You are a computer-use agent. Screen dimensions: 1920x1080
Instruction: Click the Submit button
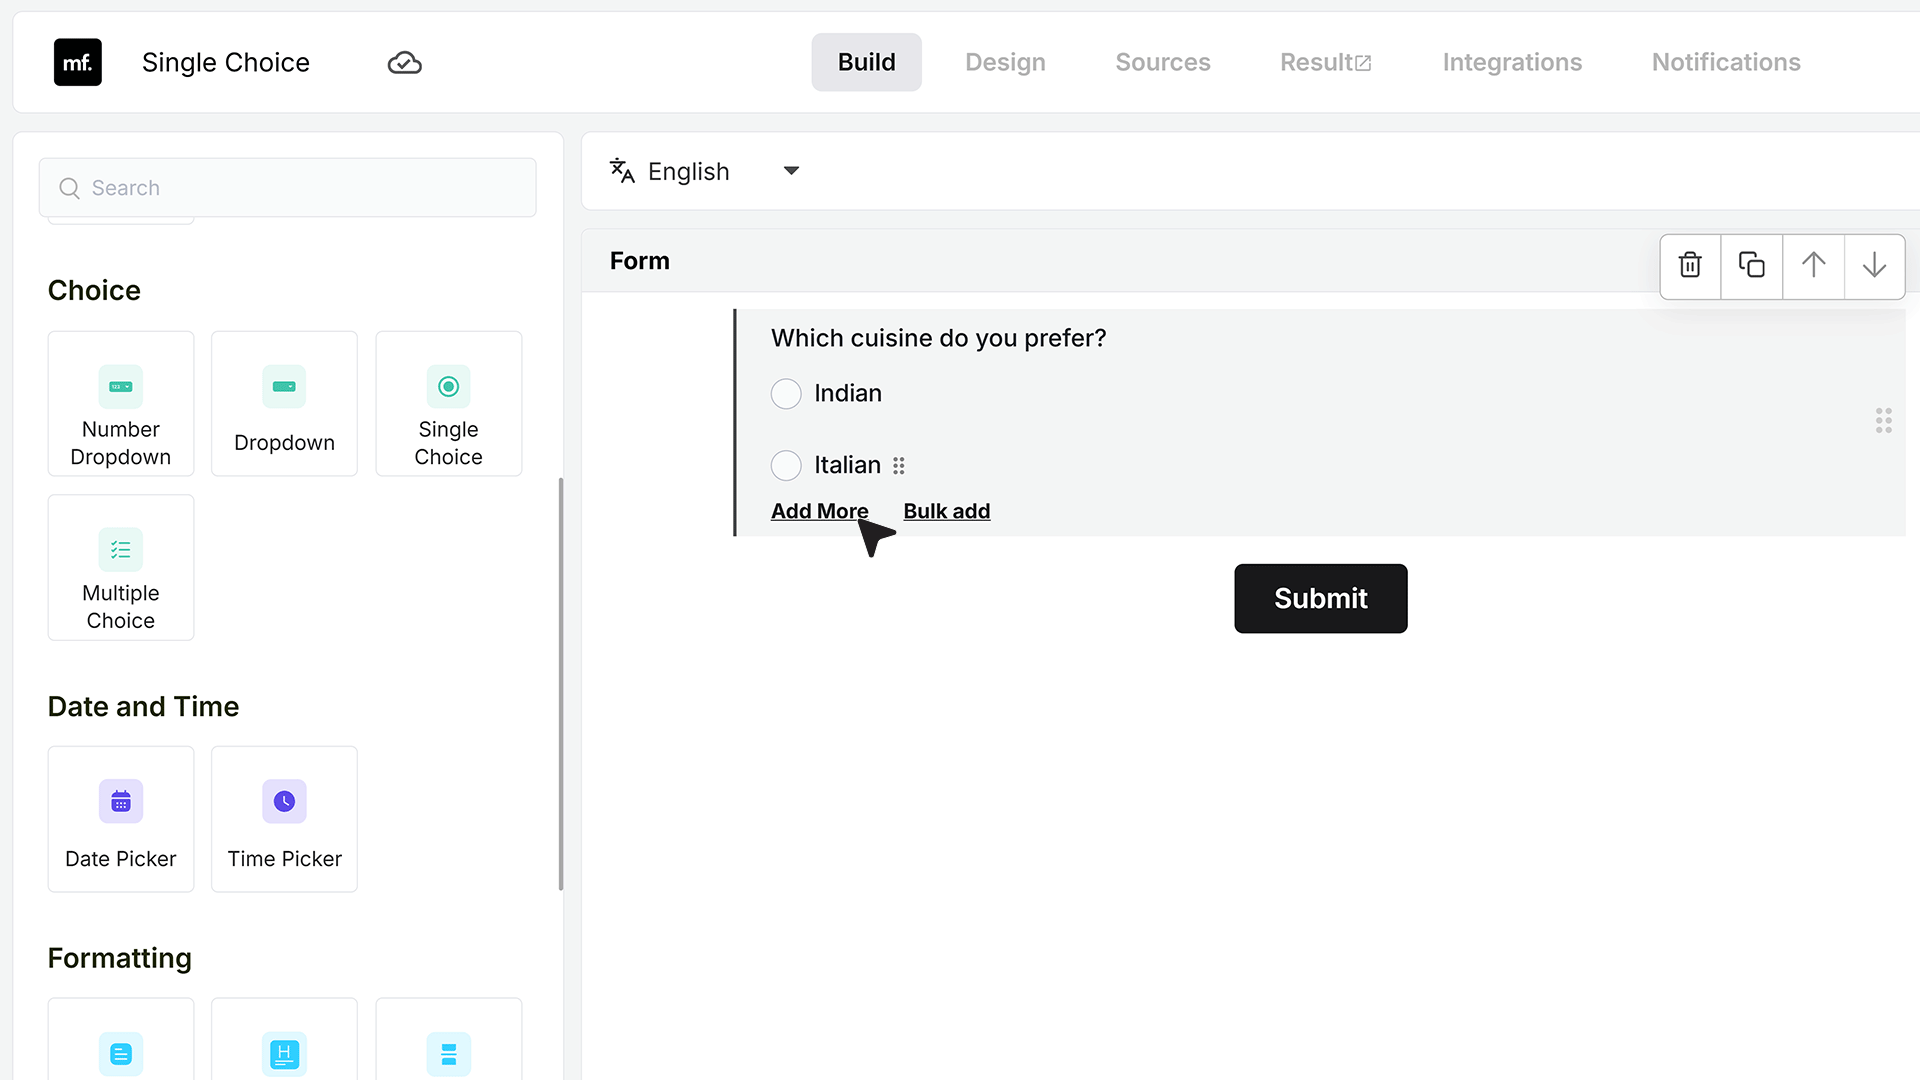1320,598
